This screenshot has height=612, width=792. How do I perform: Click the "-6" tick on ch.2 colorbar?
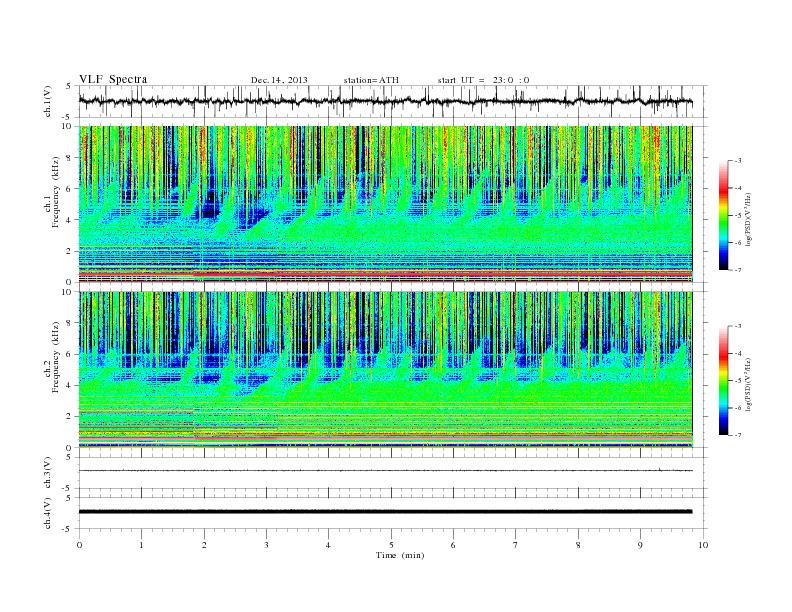(737, 408)
